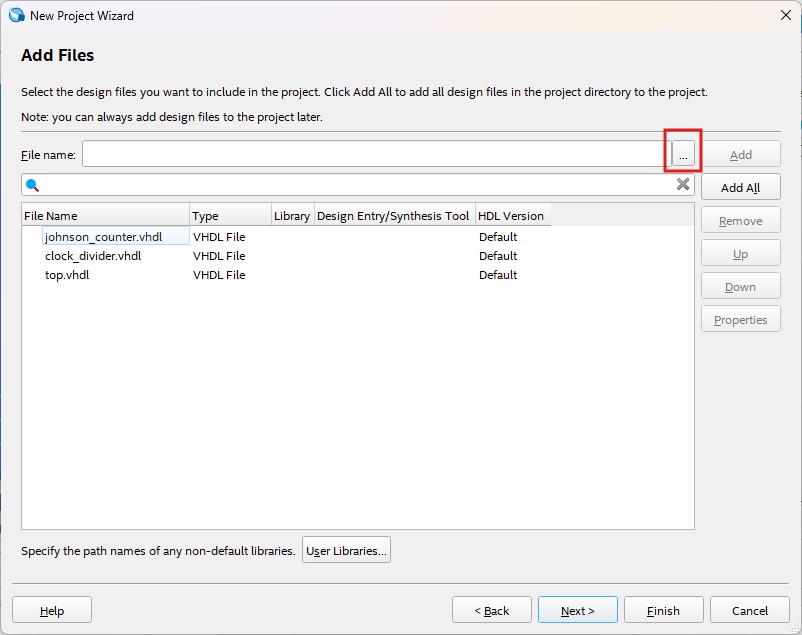
Task: Close the New Project Wizard window
Action: [x=786, y=15]
